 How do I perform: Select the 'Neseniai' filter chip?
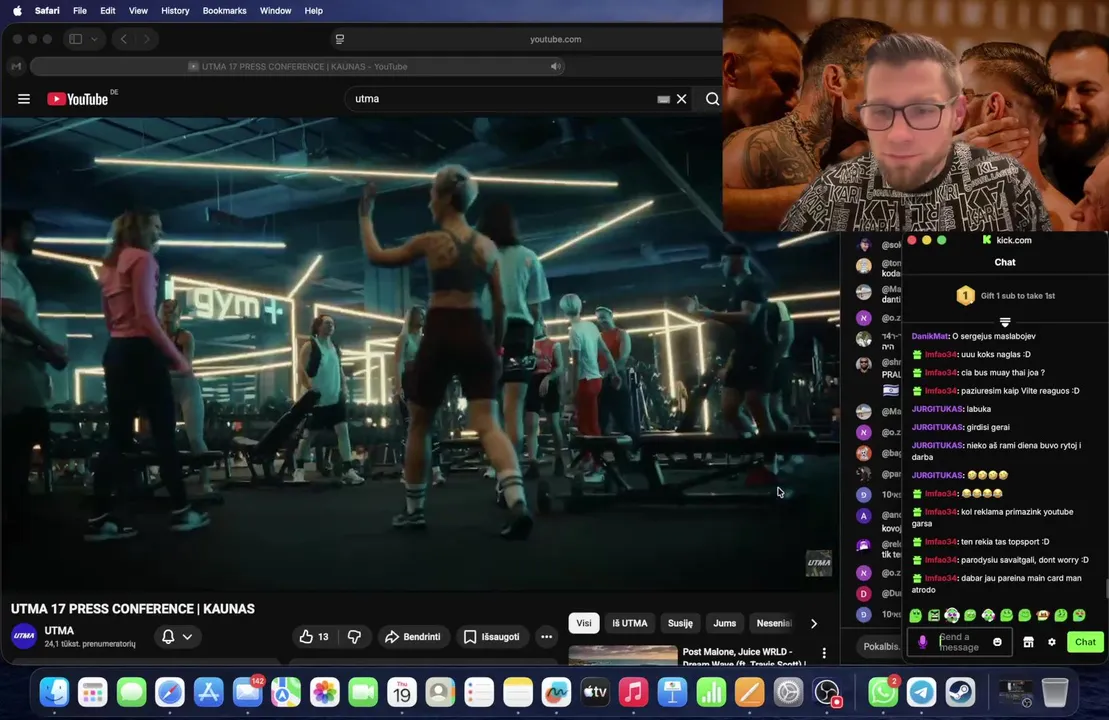coord(774,623)
